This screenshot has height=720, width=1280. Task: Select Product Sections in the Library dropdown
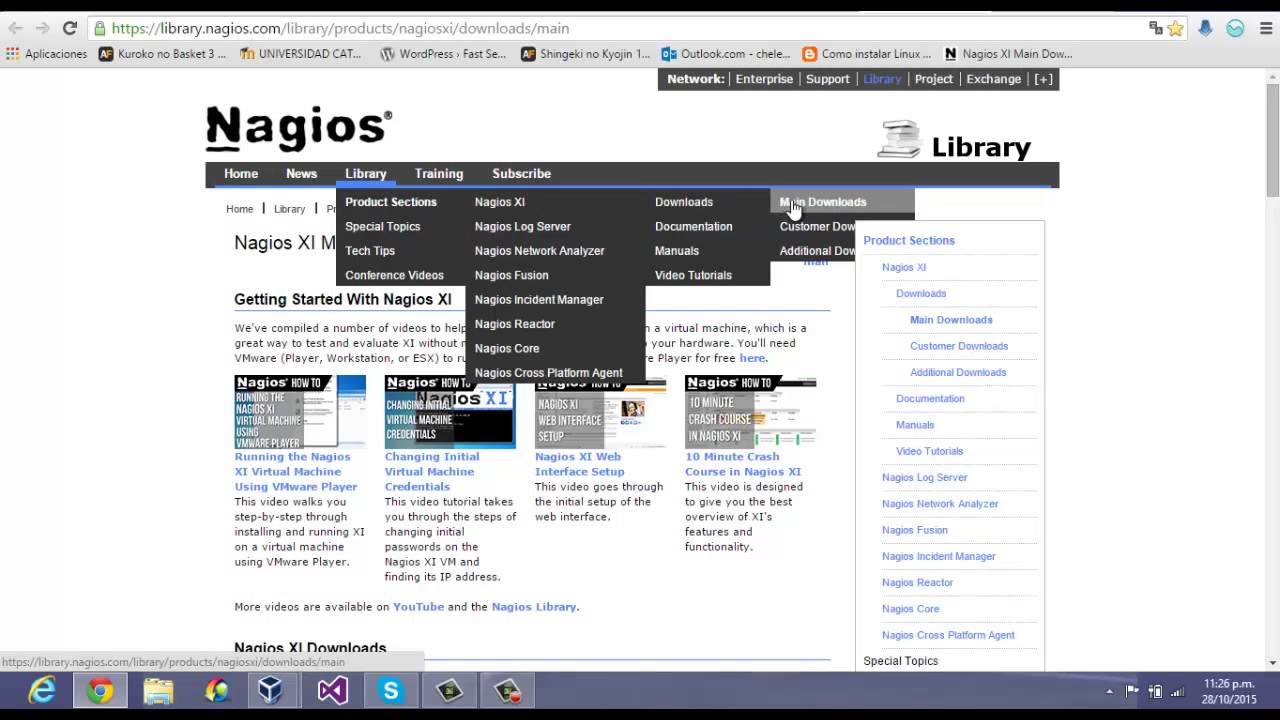click(x=391, y=202)
